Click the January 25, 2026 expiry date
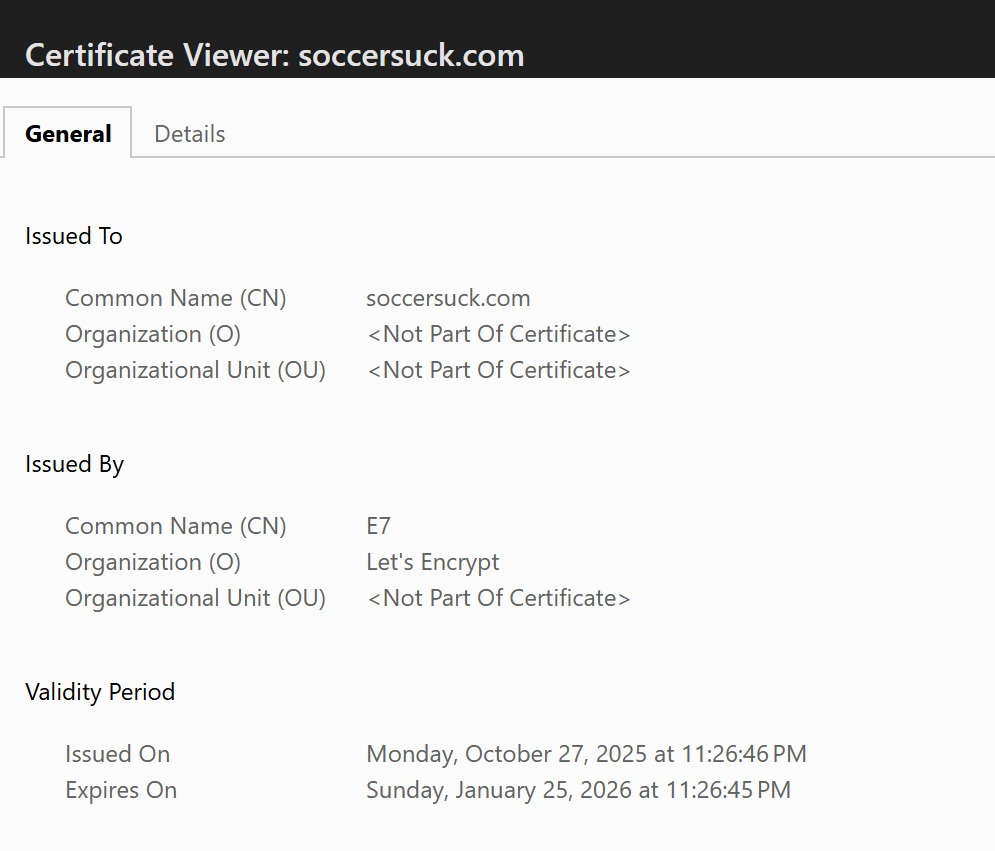The image size is (995, 851). pos(578,790)
